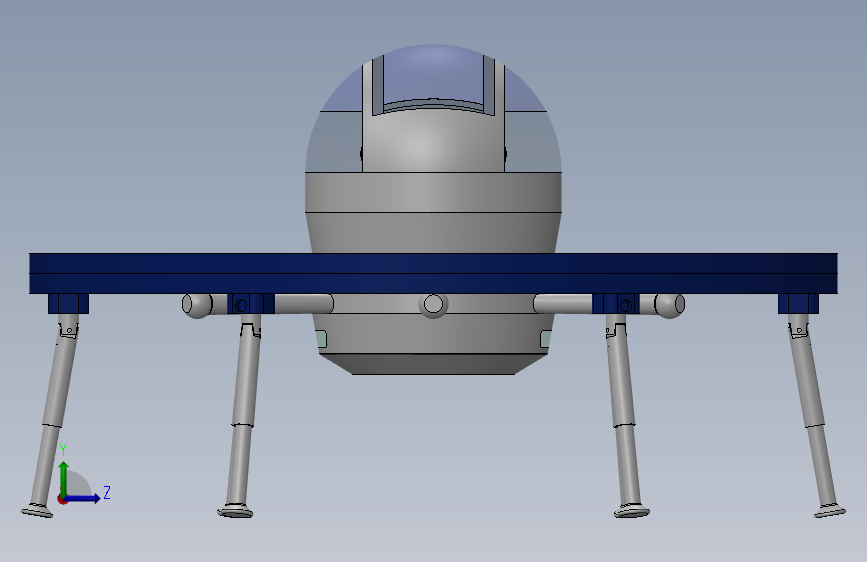Select the far-right landing leg
The height and width of the screenshot is (562, 867).
pos(814,415)
